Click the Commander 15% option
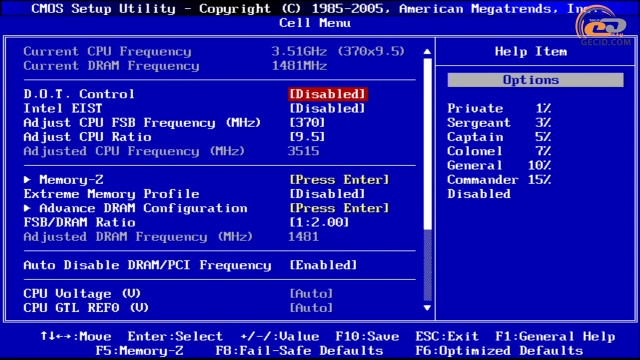 click(499, 180)
